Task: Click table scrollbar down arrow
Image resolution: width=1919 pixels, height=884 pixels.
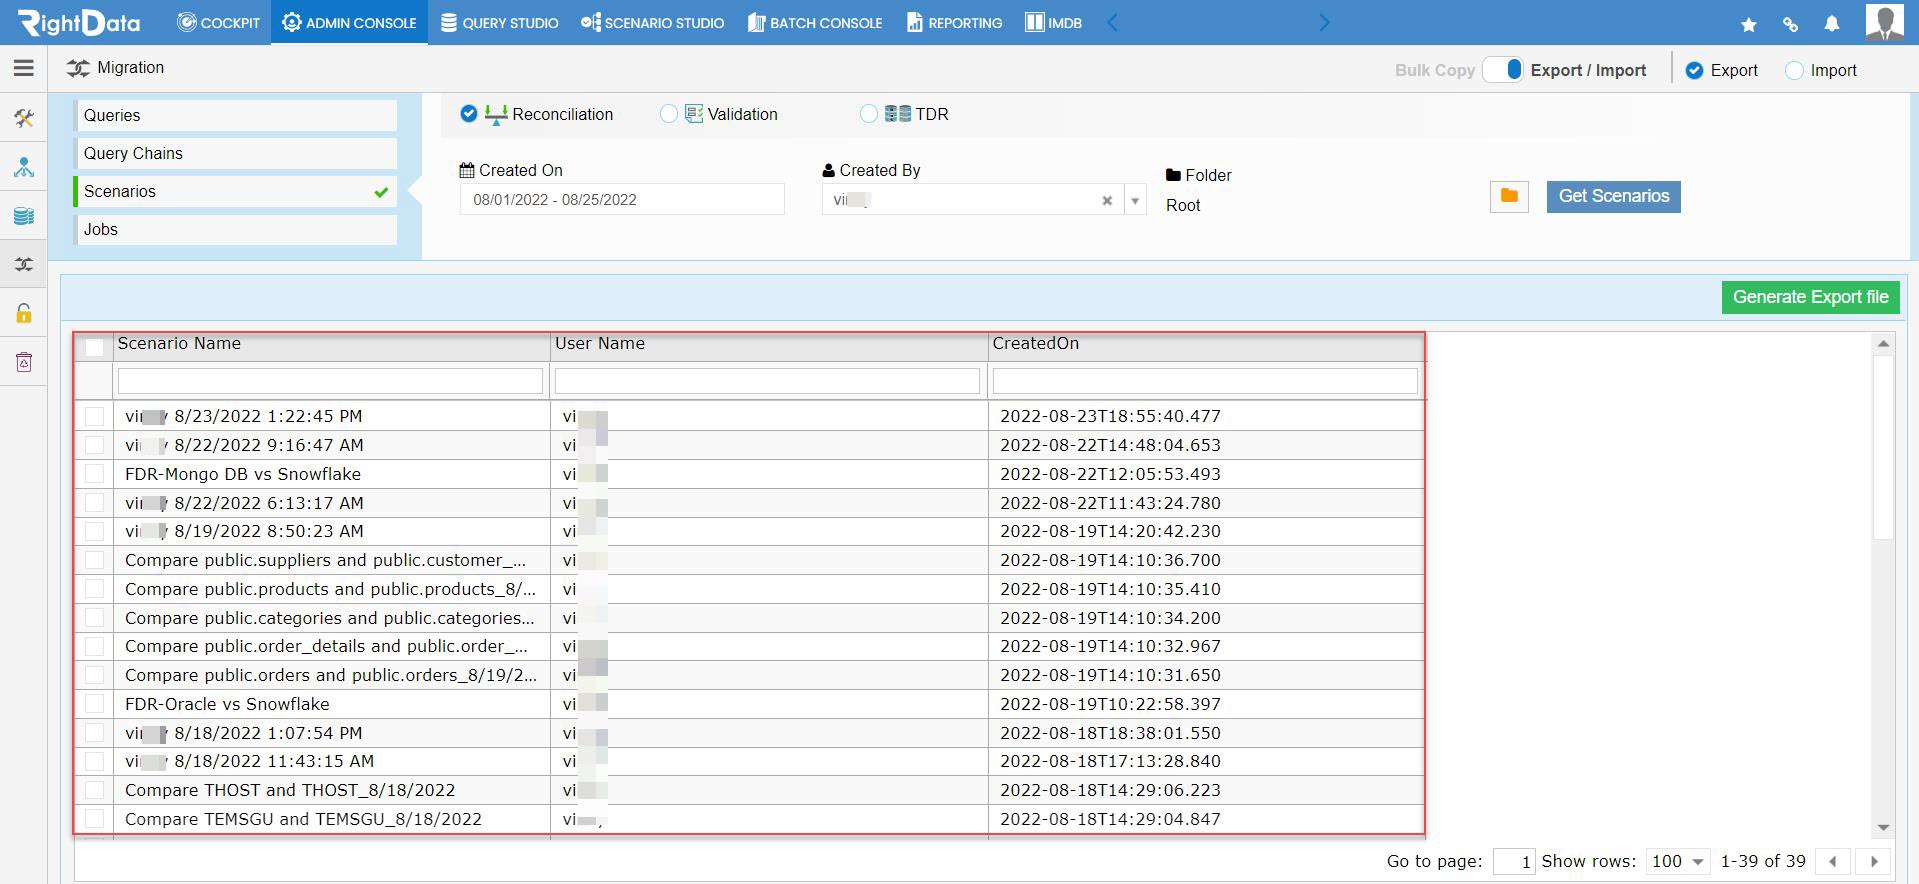Action: (x=1883, y=827)
